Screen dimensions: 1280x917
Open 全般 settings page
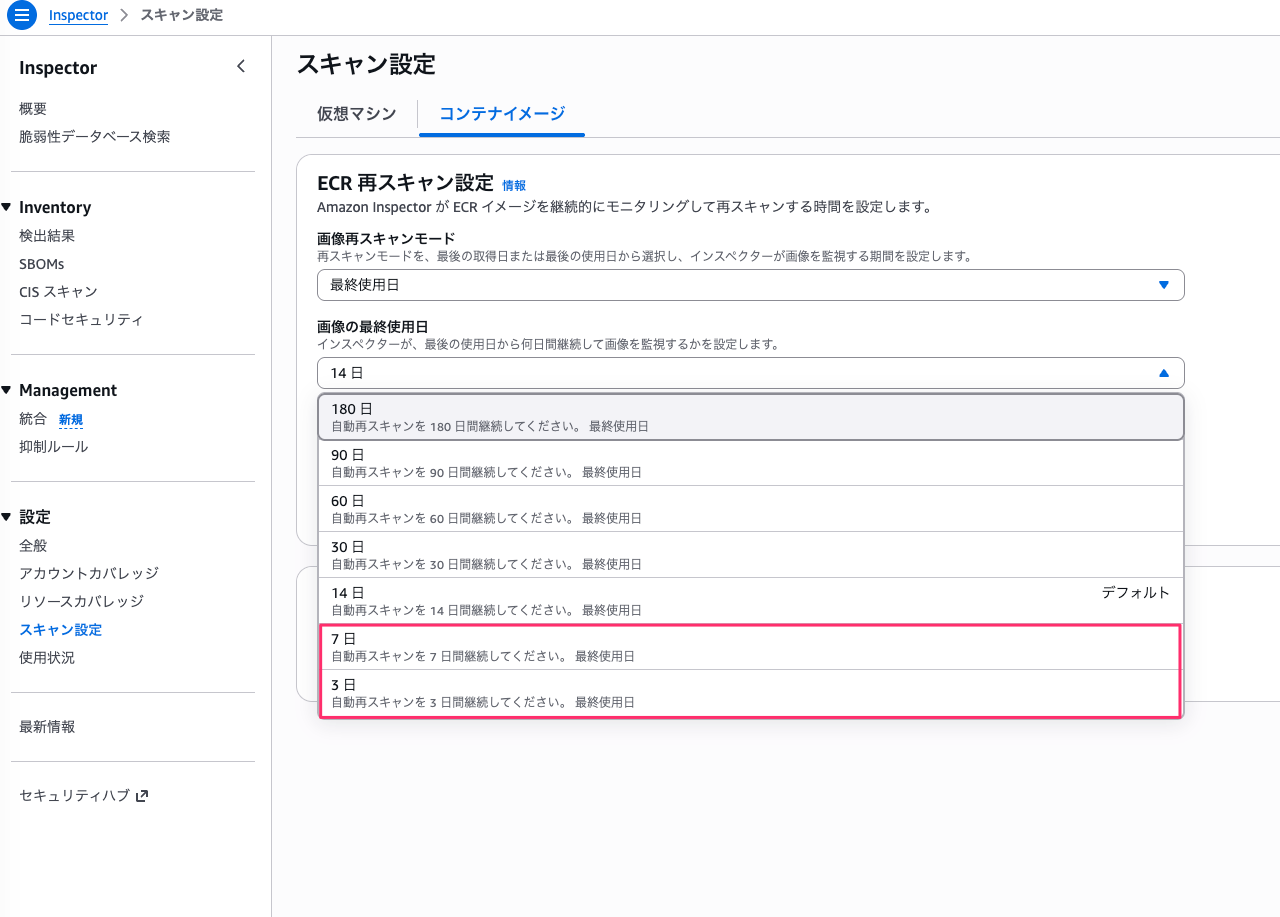(33, 546)
